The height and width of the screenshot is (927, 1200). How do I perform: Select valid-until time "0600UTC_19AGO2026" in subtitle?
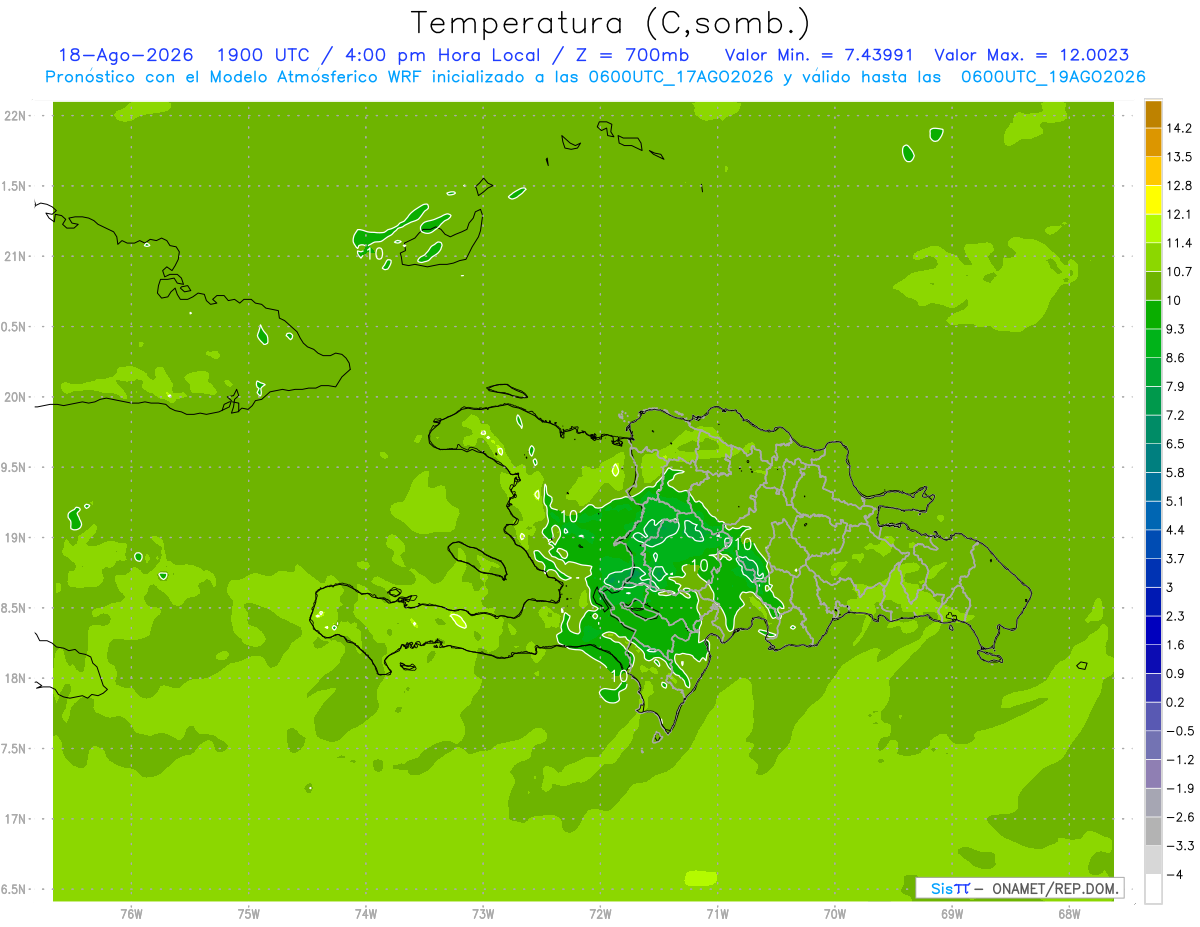pyautogui.click(x=1053, y=77)
